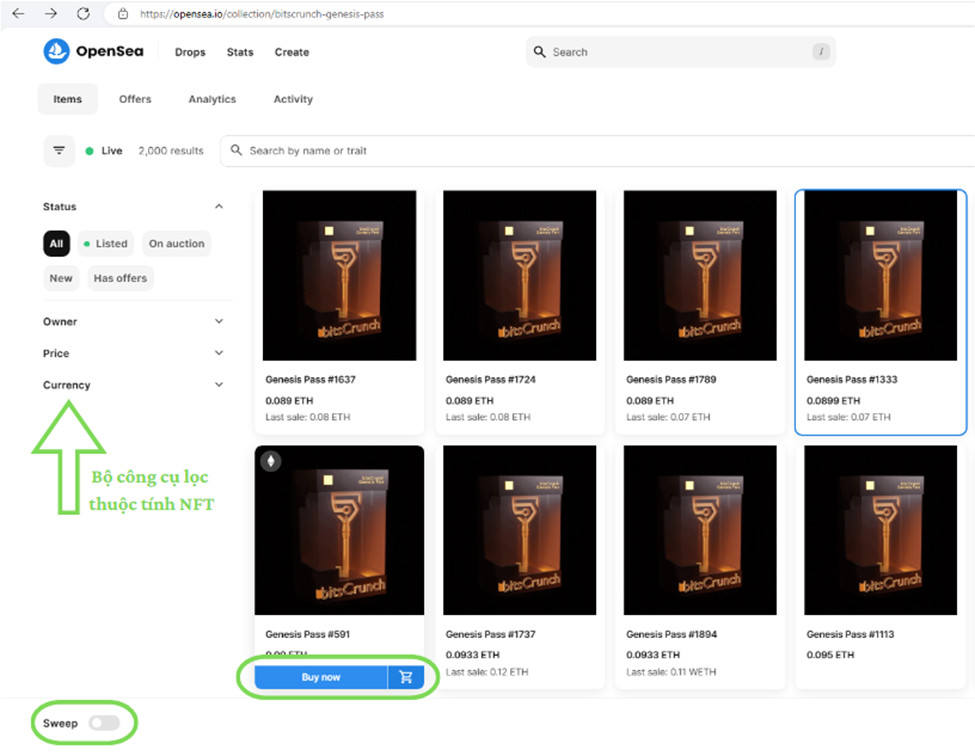Add Genesis Pass #591 to cart
975x756 pixels.
pyautogui.click(x=405, y=676)
